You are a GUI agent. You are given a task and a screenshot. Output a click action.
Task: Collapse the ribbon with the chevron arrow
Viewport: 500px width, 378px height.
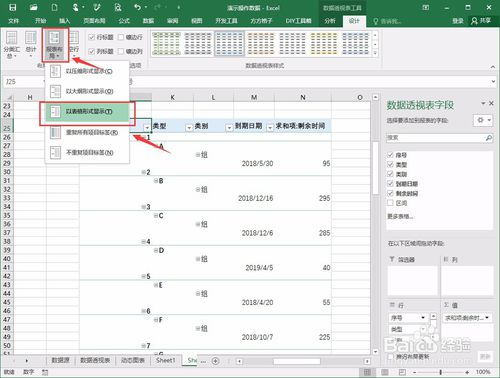pyautogui.click(x=493, y=67)
